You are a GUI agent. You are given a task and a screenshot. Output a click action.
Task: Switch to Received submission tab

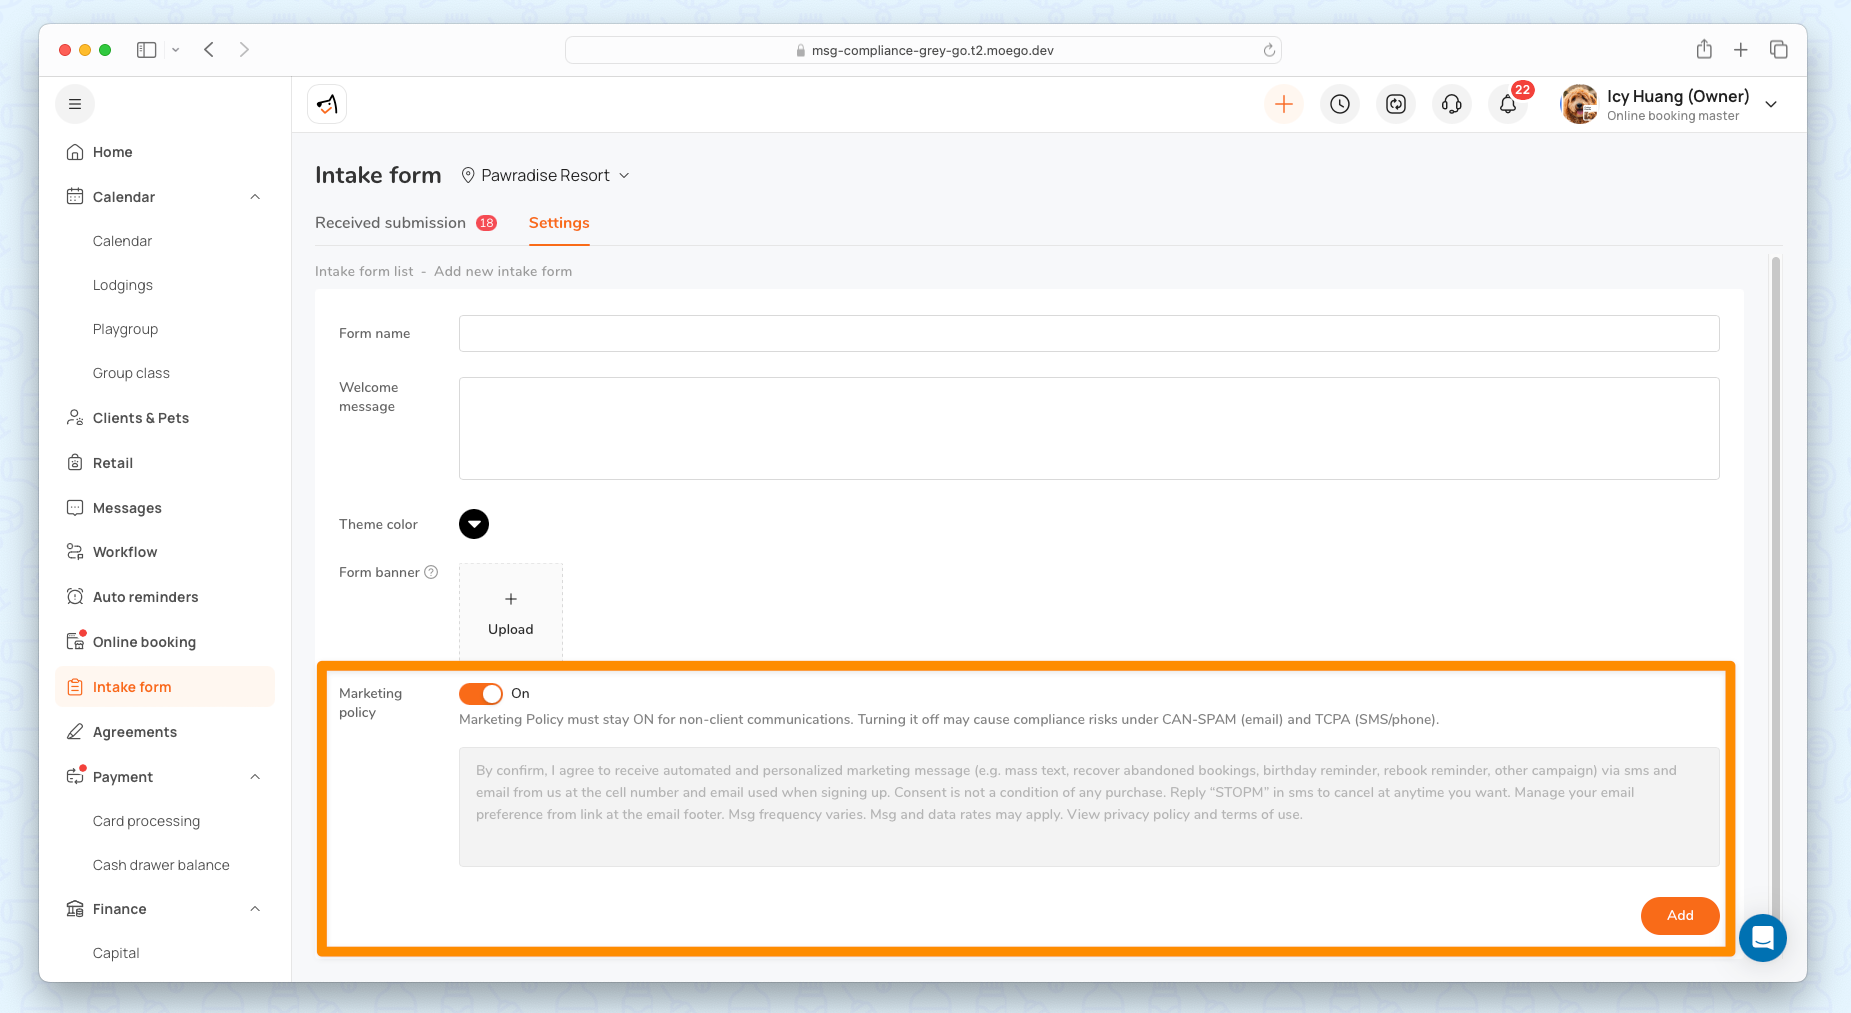pos(391,223)
